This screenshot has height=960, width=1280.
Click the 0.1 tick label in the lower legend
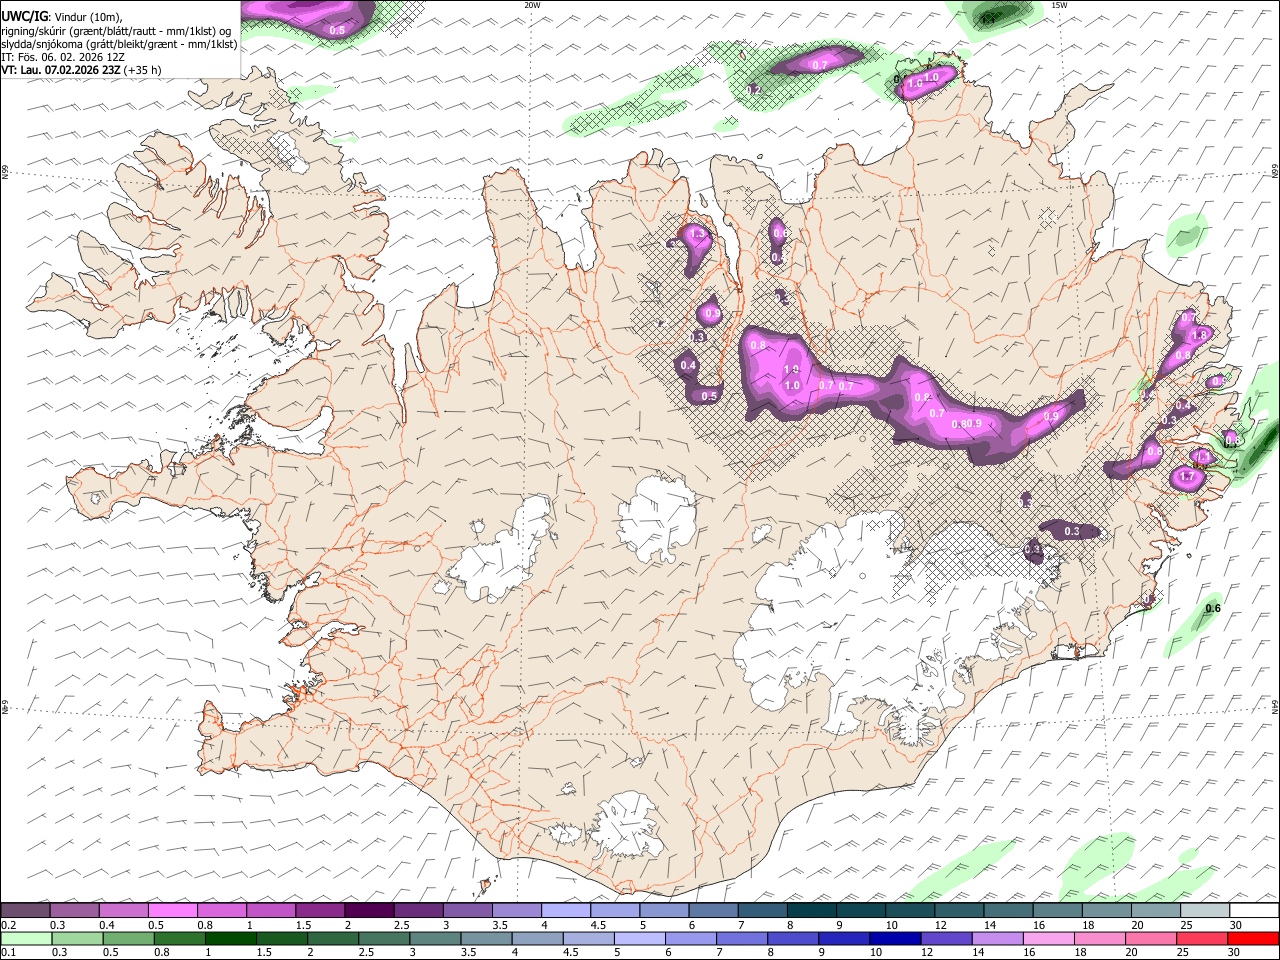(9, 952)
